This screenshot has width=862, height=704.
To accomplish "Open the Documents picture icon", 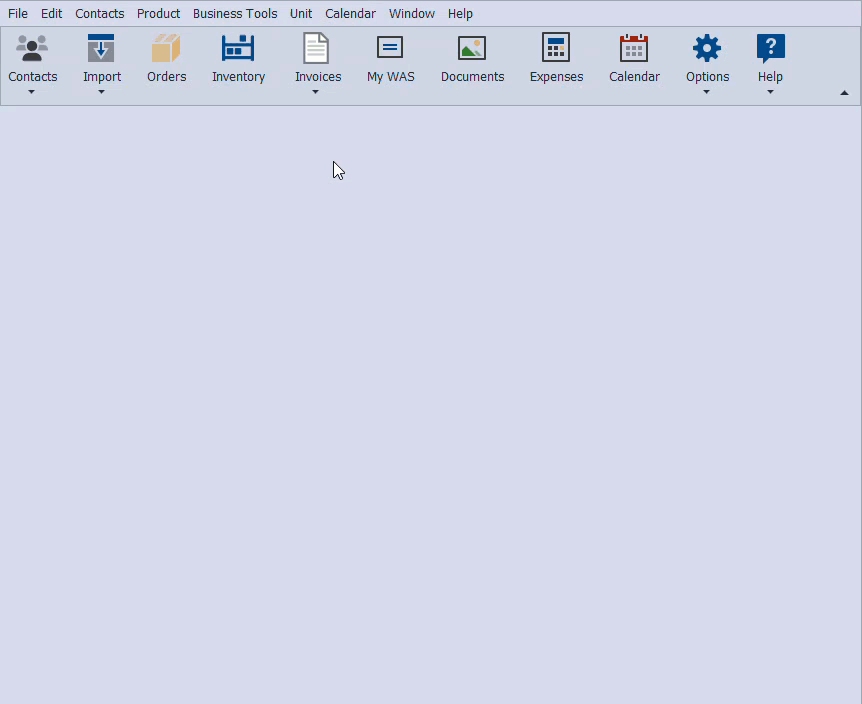I will pyautogui.click(x=472, y=48).
